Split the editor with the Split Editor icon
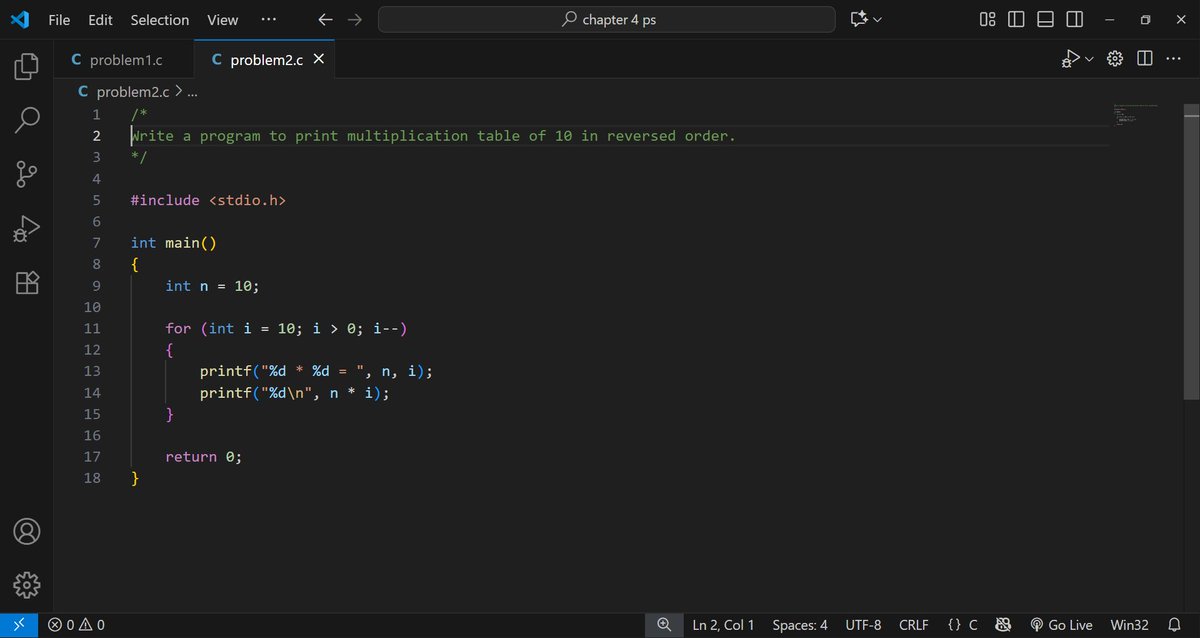The image size is (1200, 638). coord(1144,58)
